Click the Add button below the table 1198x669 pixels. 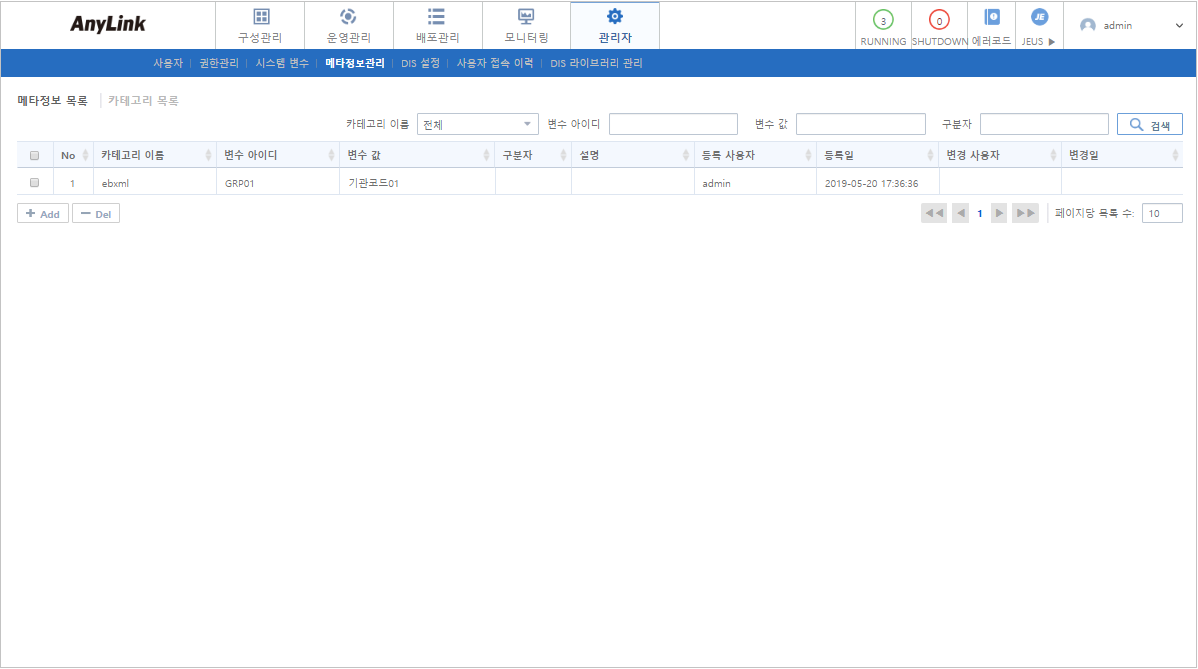(42, 212)
